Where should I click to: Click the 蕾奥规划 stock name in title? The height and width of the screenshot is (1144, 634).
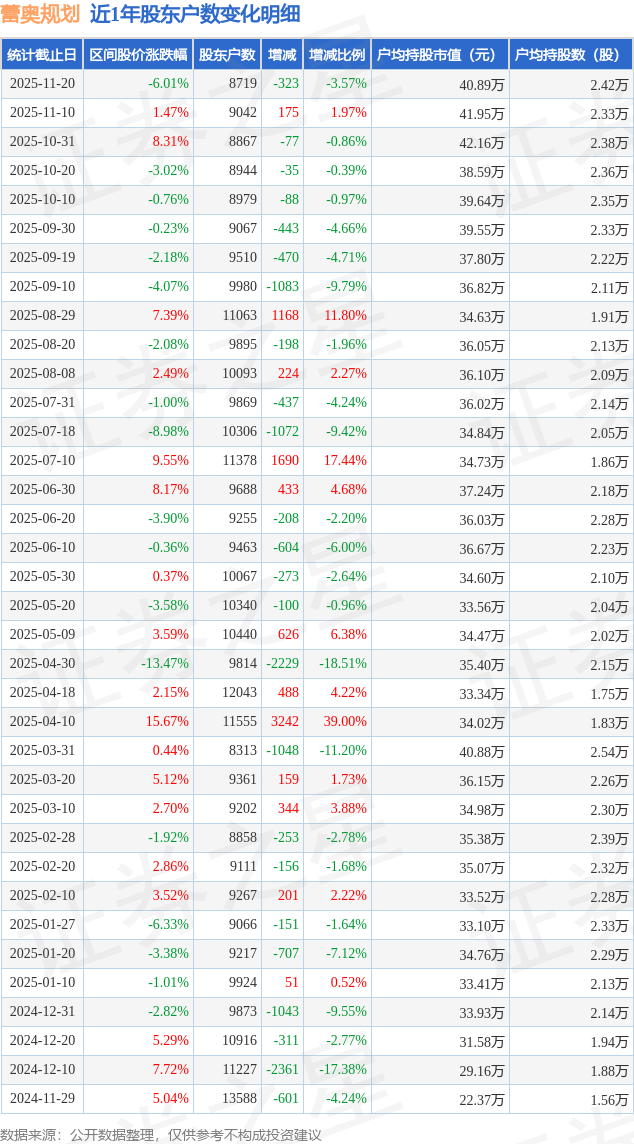(x=40, y=14)
